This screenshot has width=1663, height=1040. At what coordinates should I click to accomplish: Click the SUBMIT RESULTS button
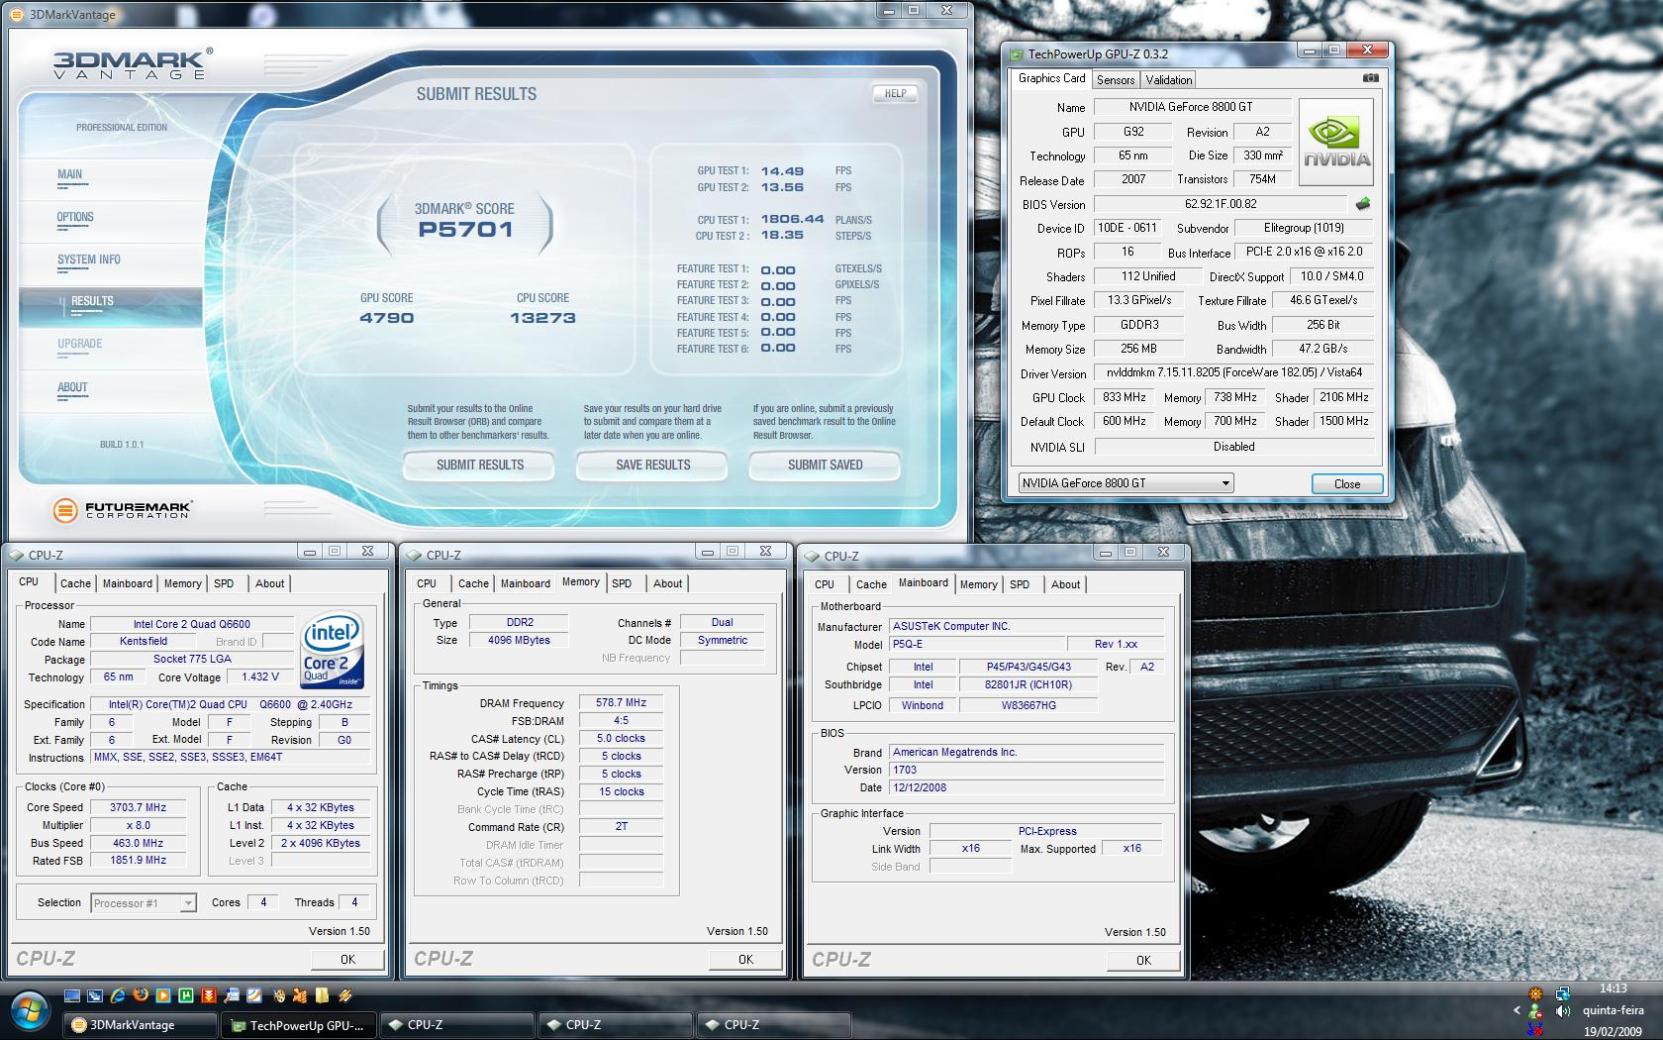[479, 465]
